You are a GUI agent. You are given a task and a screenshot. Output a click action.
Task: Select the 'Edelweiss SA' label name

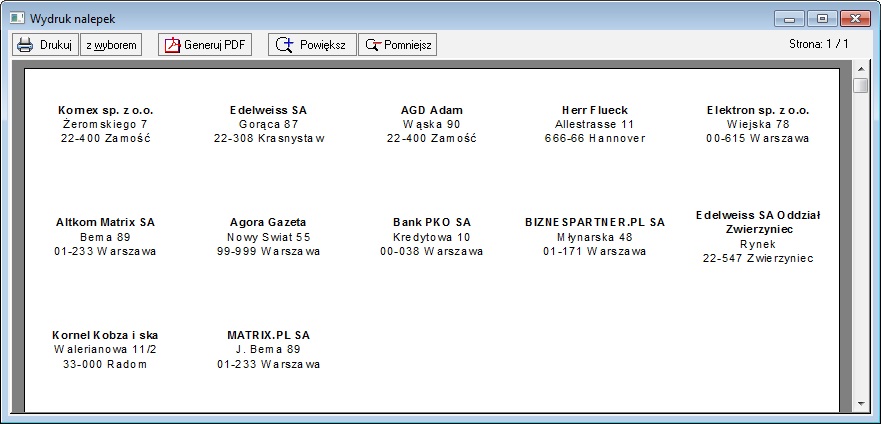pyautogui.click(x=269, y=110)
